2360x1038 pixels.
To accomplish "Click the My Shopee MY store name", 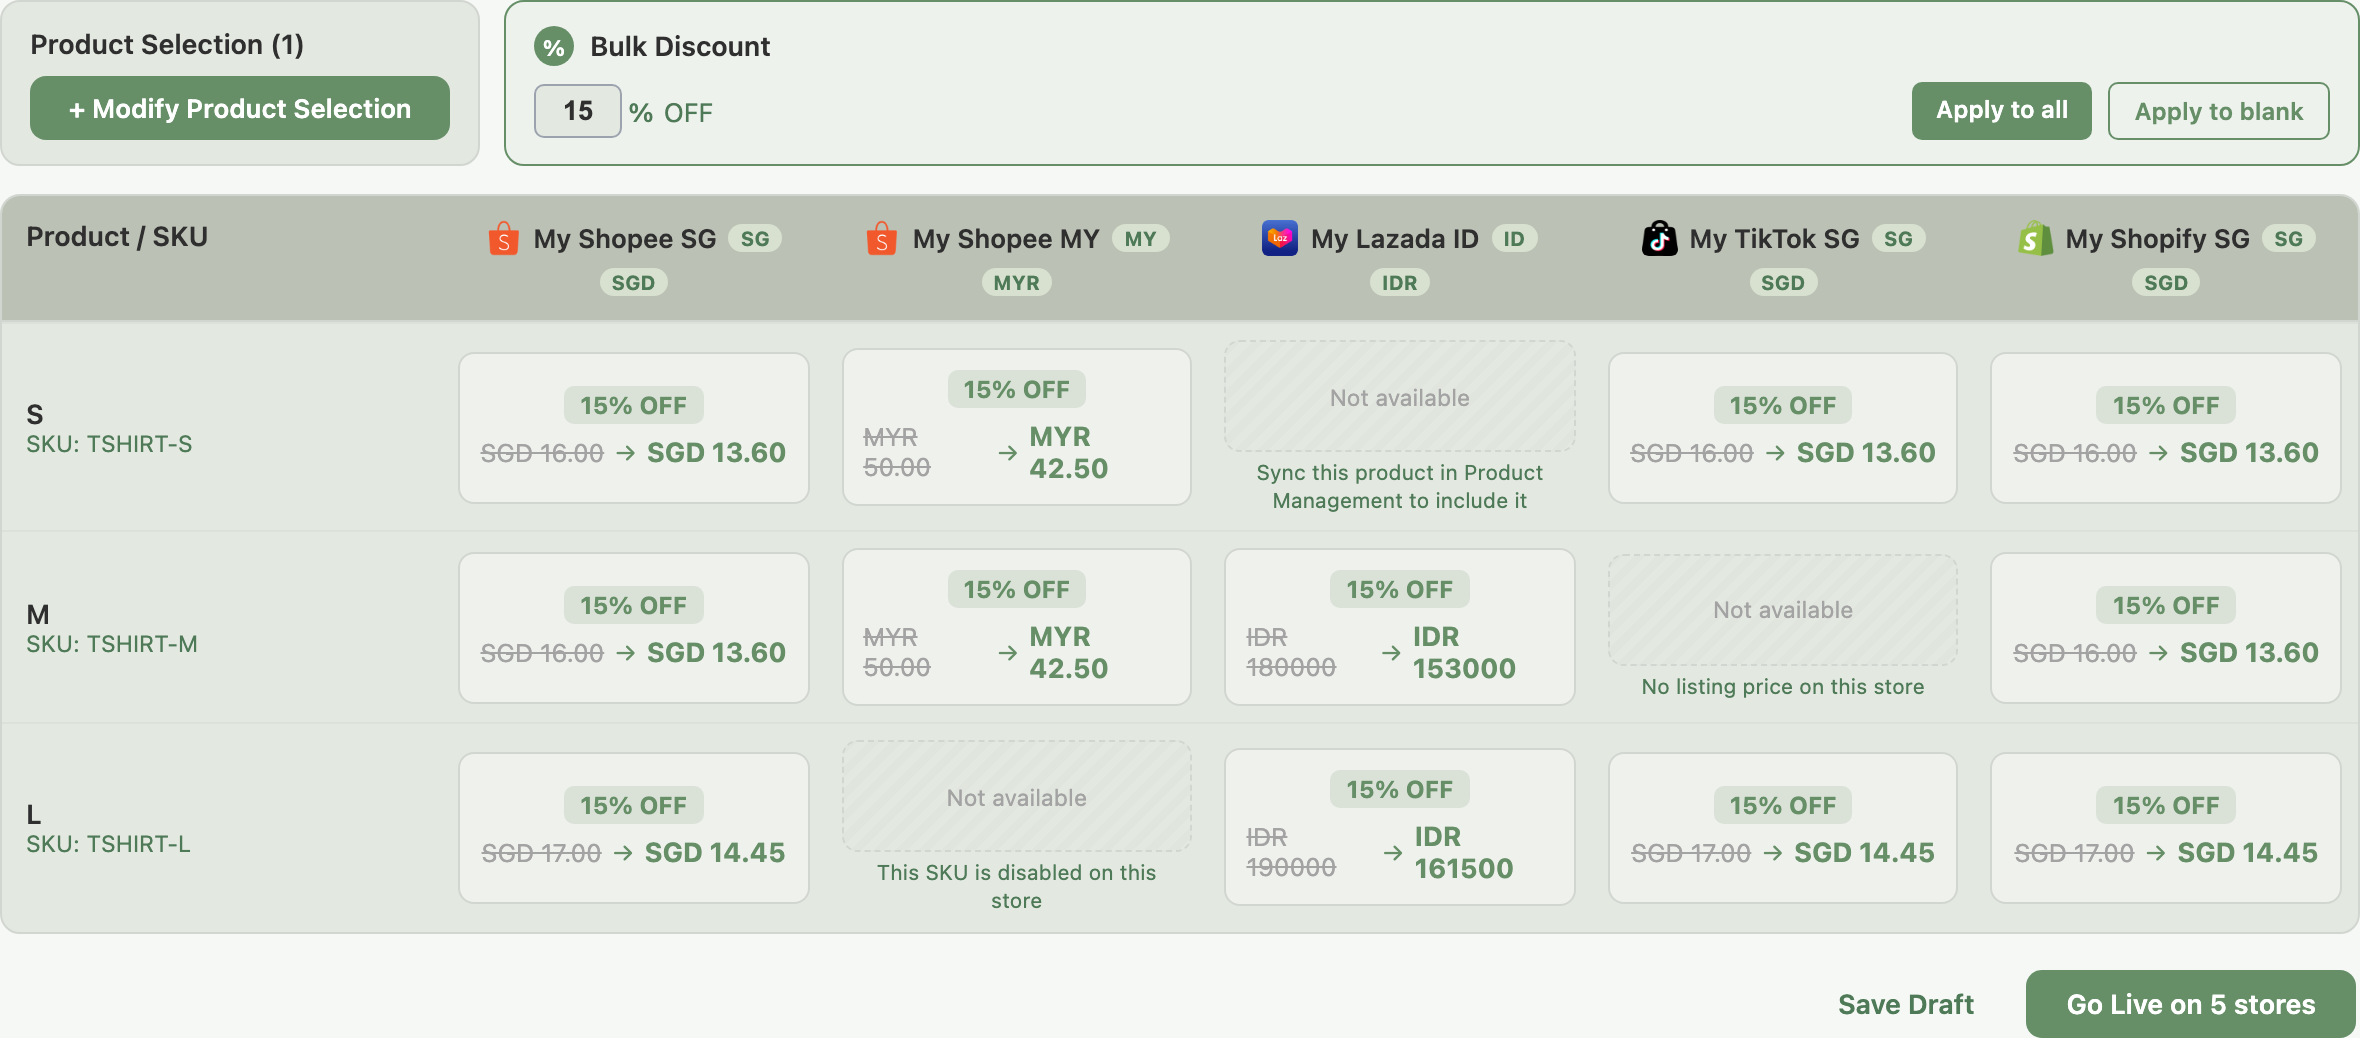I will tap(1006, 239).
